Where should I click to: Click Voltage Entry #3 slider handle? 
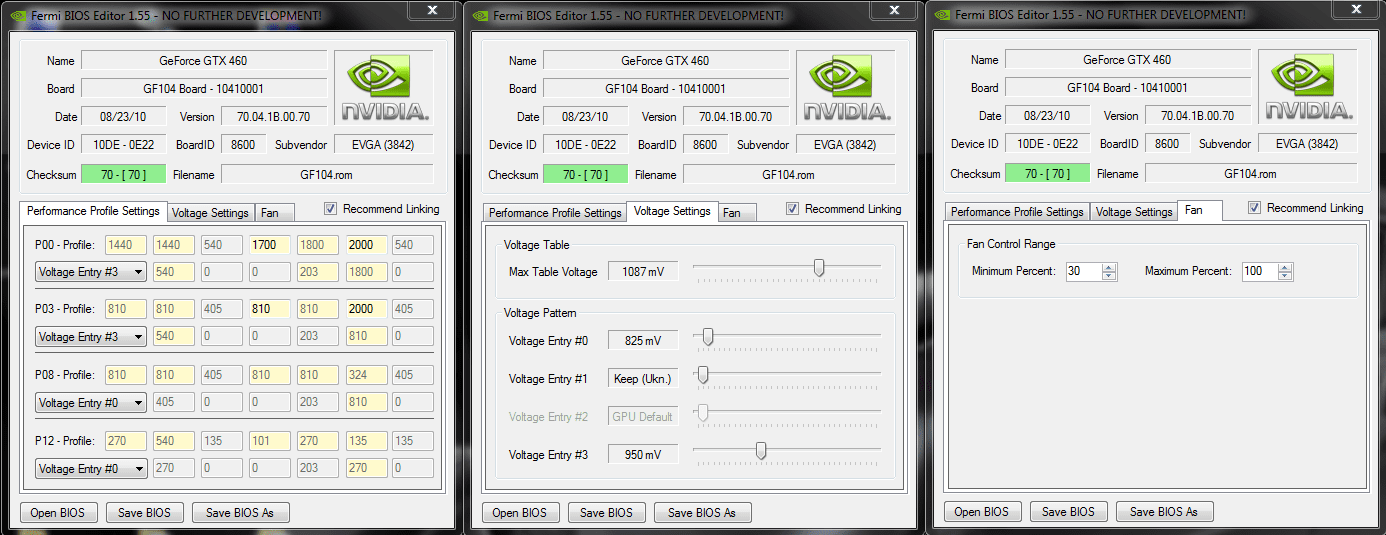pyautogui.click(x=761, y=451)
